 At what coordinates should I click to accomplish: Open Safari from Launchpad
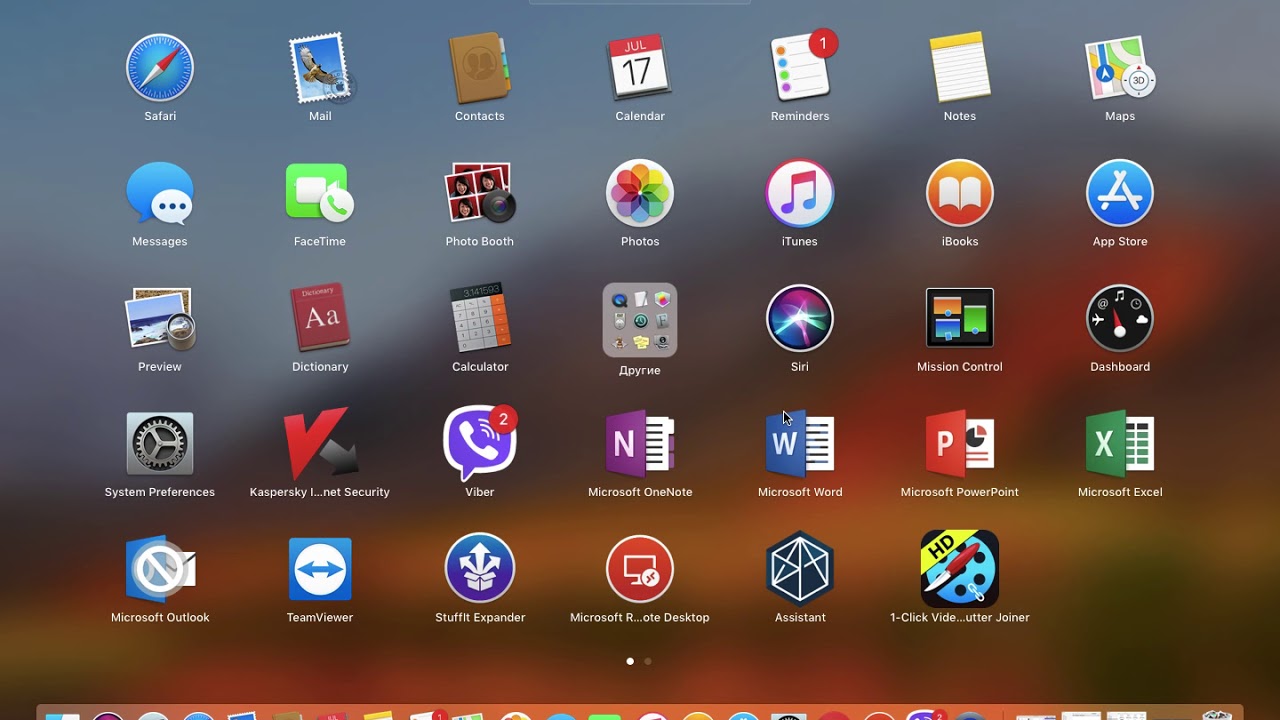[160, 69]
